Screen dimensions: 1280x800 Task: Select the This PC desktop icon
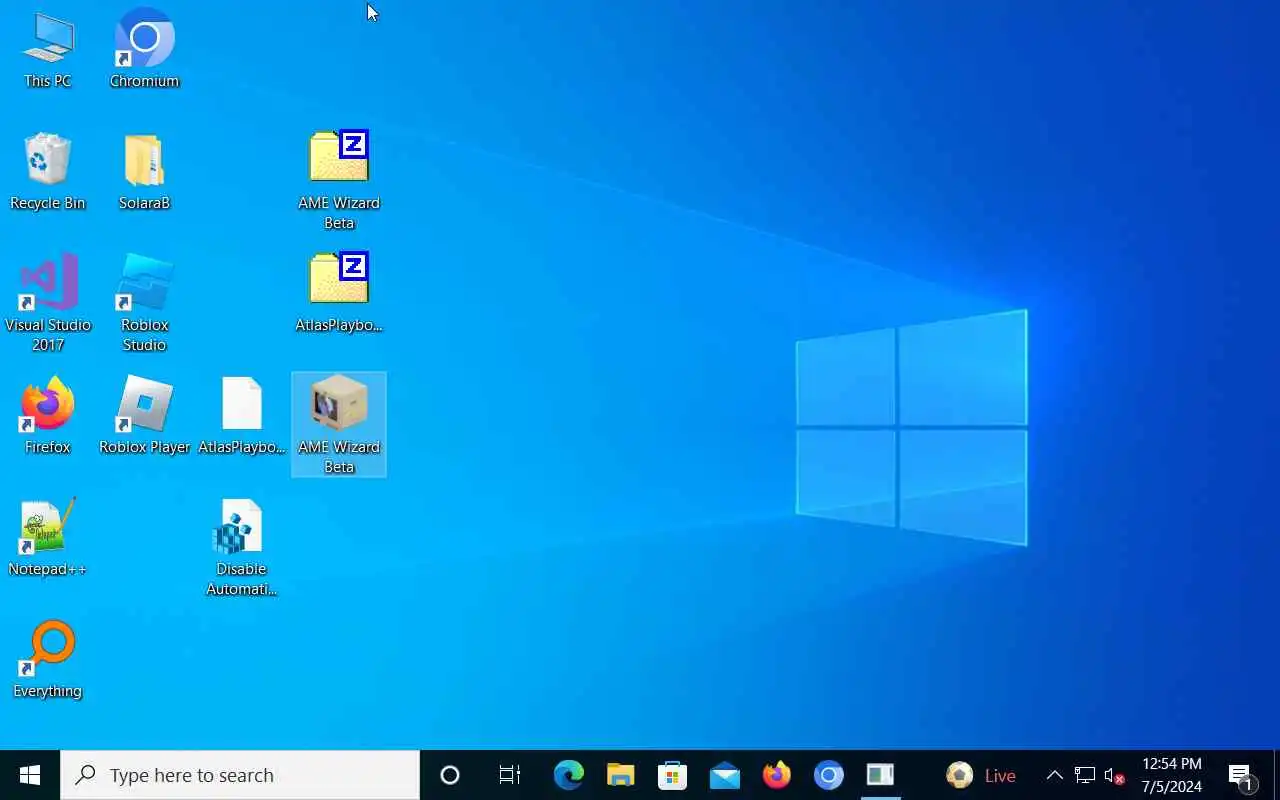pos(47,50)
